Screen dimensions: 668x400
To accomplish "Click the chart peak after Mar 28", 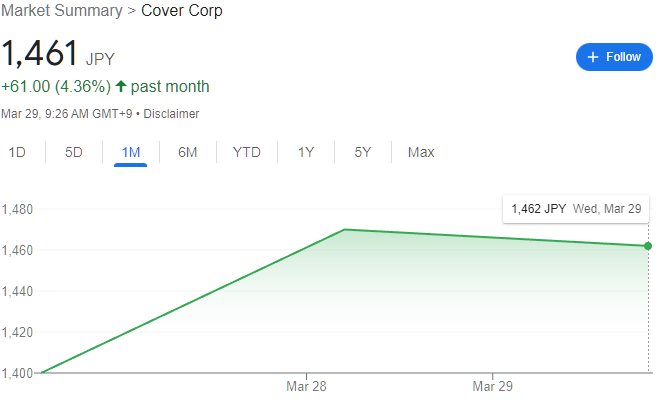I will coord(344,230).
